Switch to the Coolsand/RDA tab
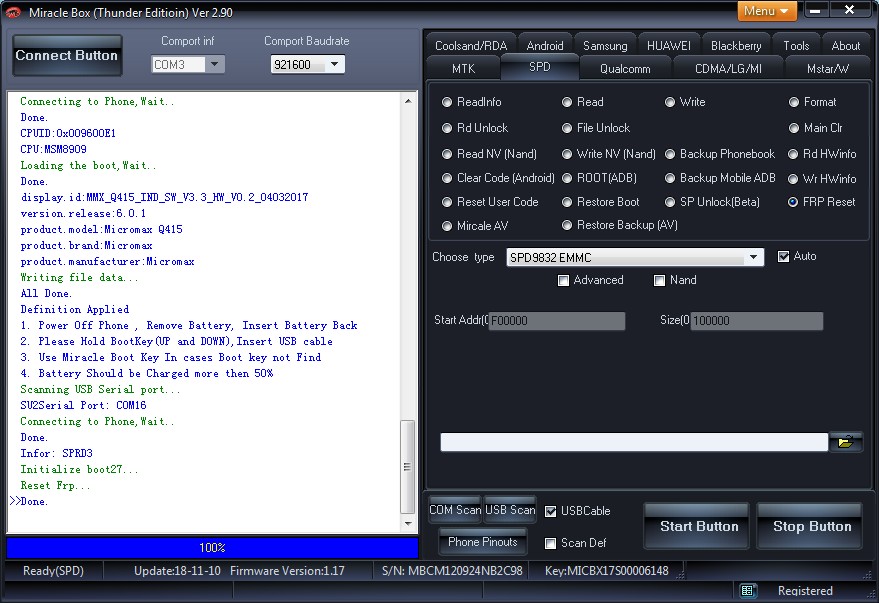This screenshot has height=603, width=879. pyautogui.click(x=471, y=45)
